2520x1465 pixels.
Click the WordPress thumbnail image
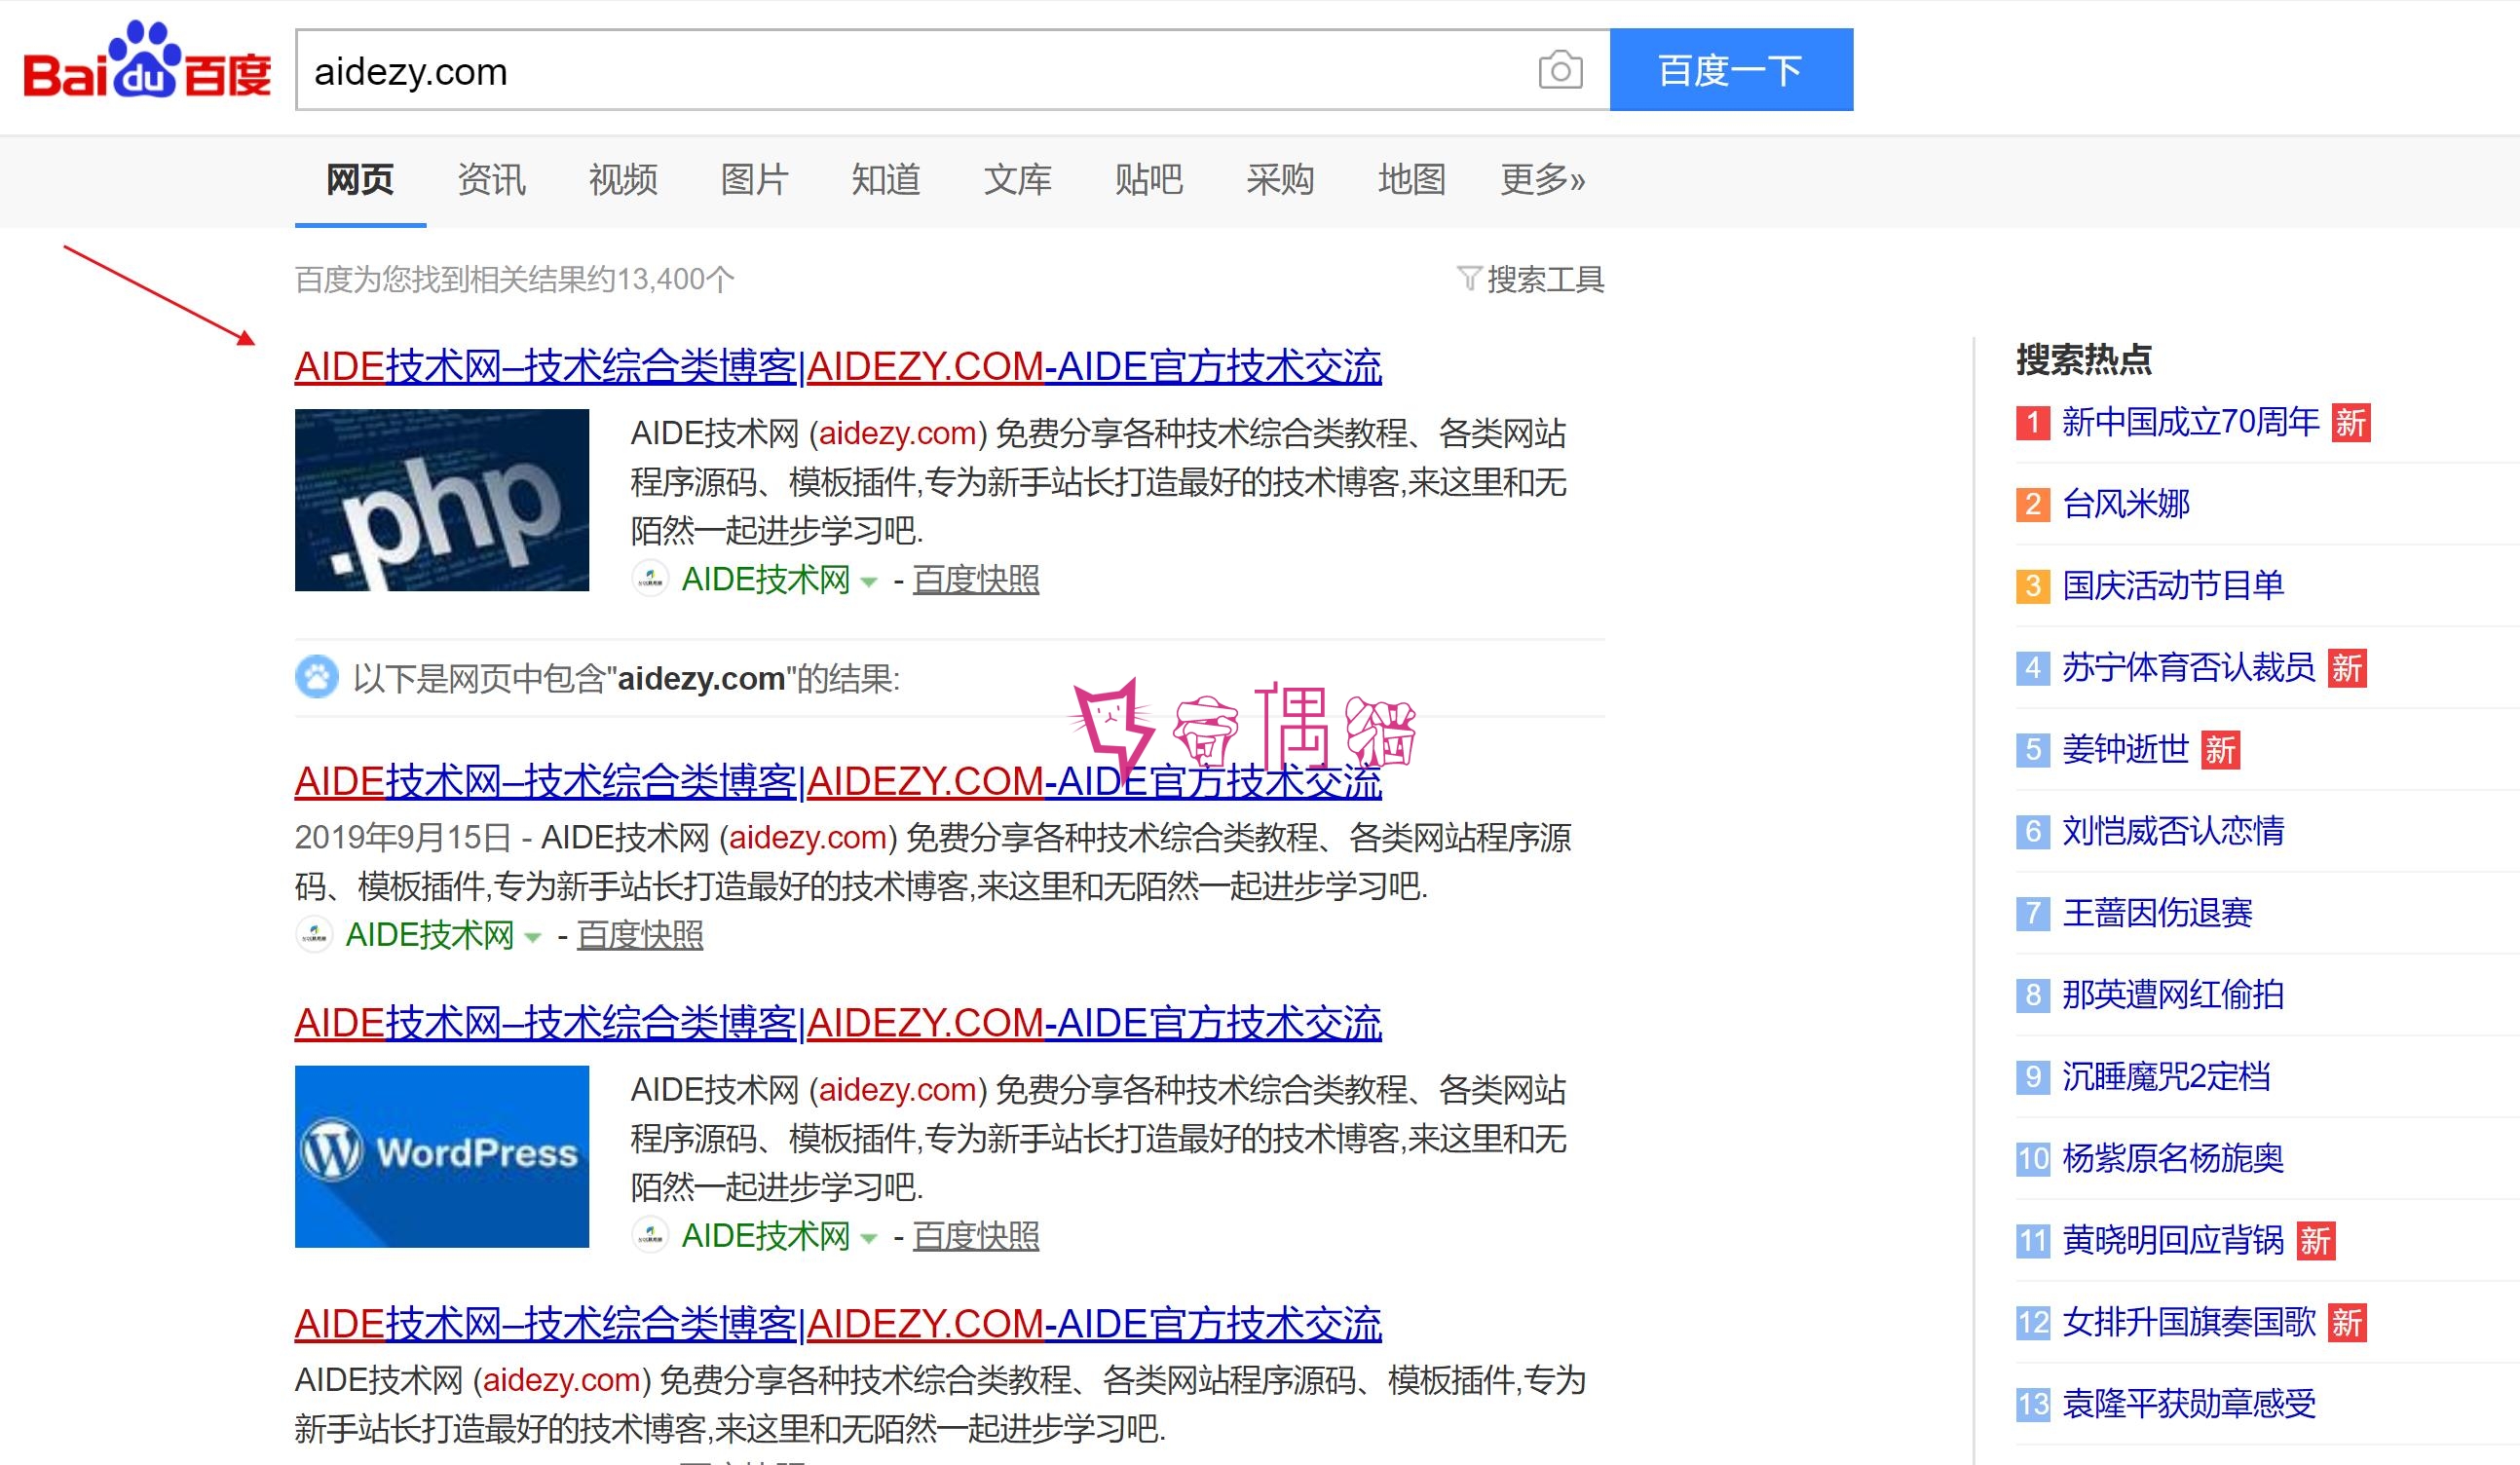pos(442,1156)
